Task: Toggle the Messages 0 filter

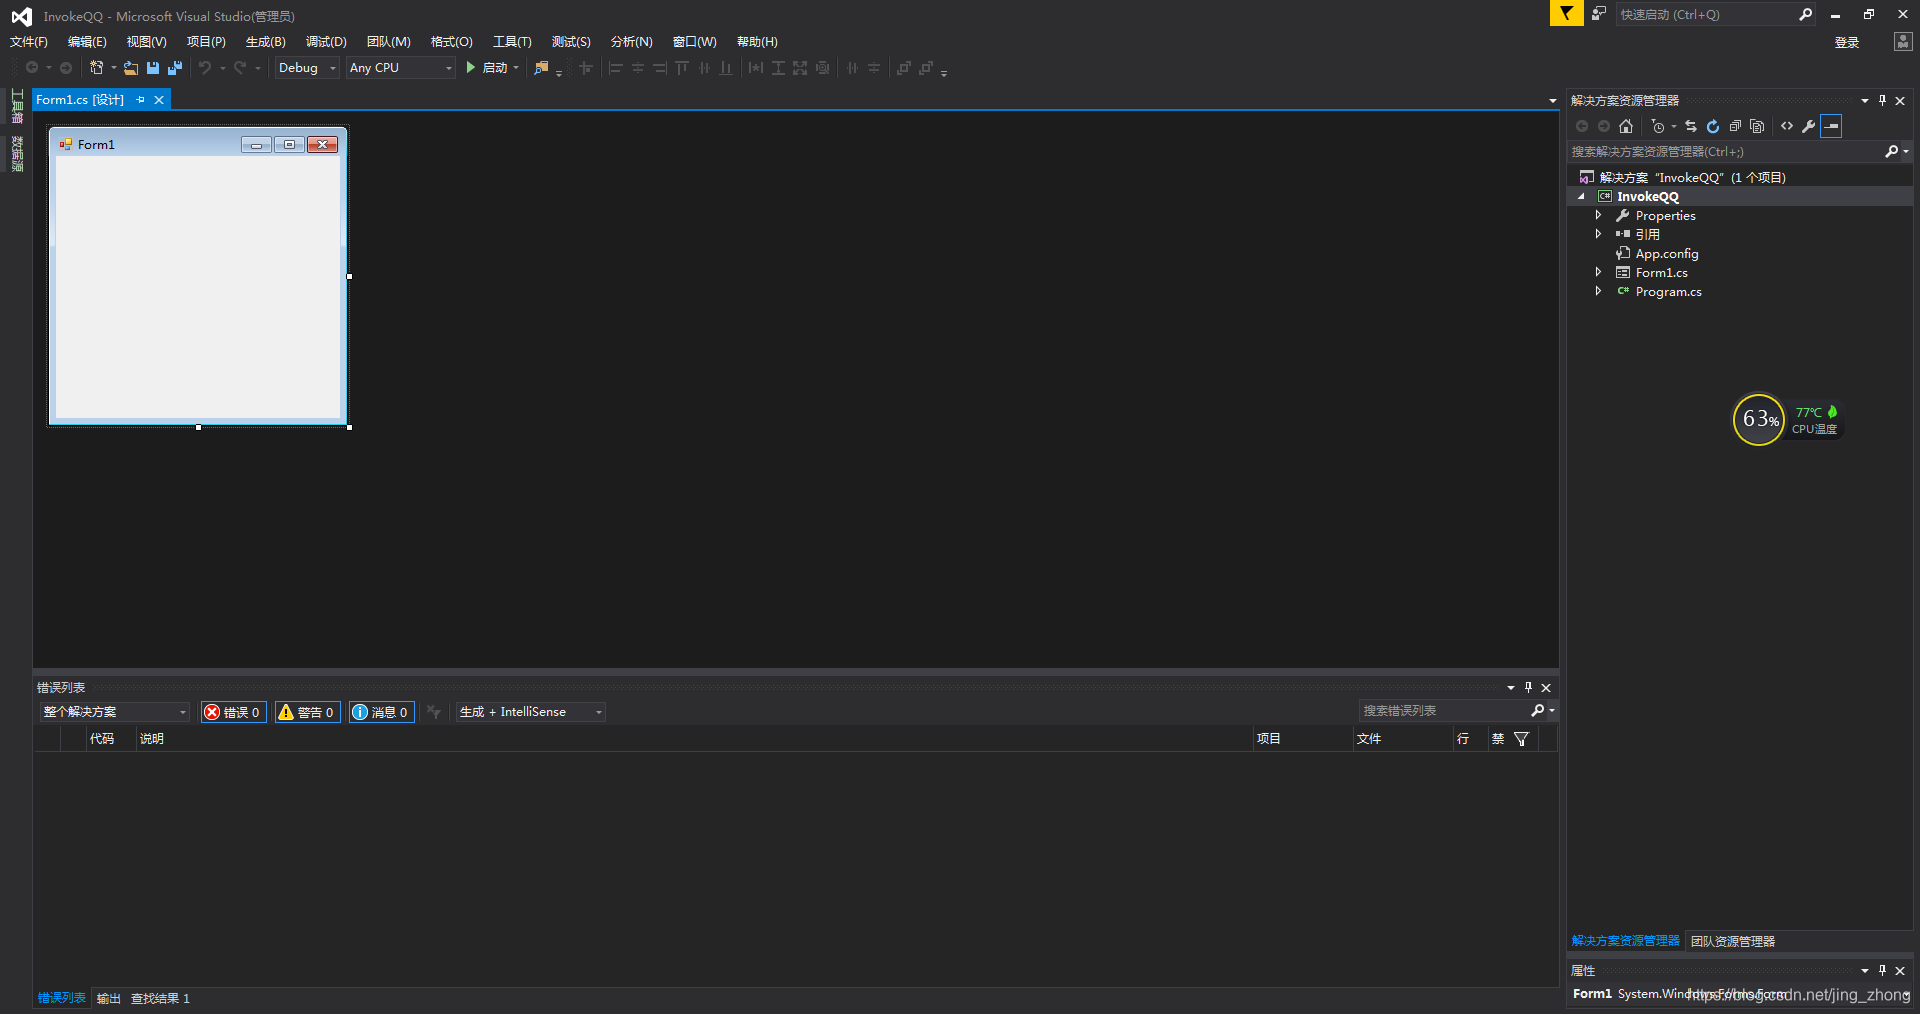Action: click(x=381, y=712)
